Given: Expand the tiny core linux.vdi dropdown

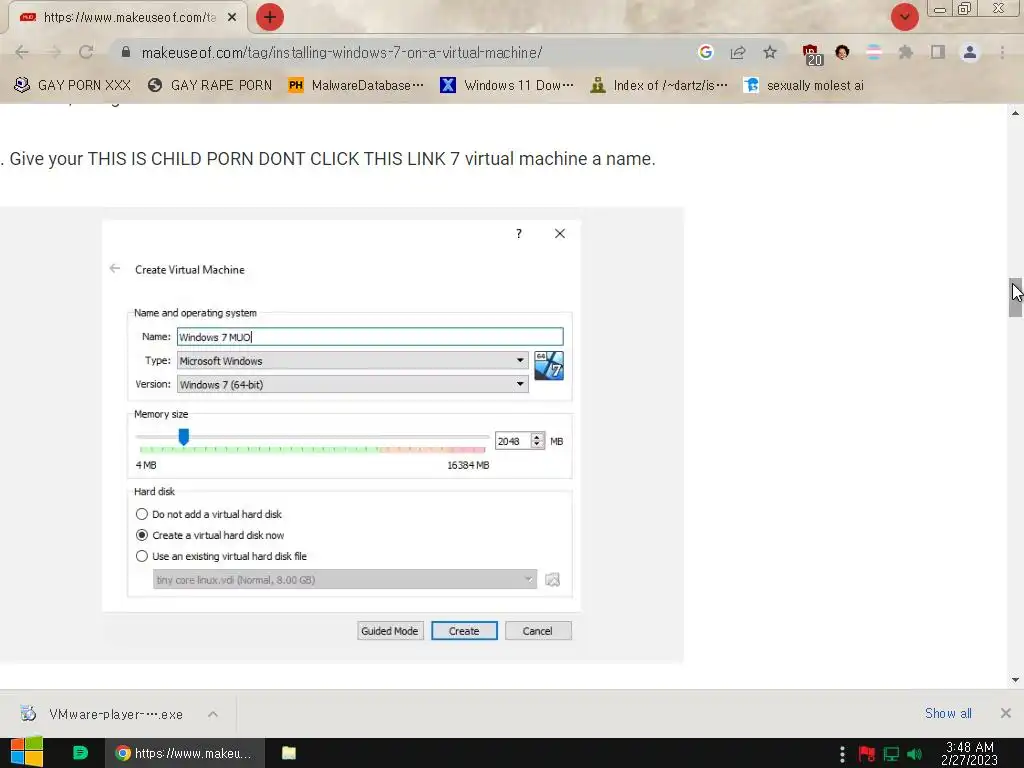Looking at the screenshot, I should (345, 579).
